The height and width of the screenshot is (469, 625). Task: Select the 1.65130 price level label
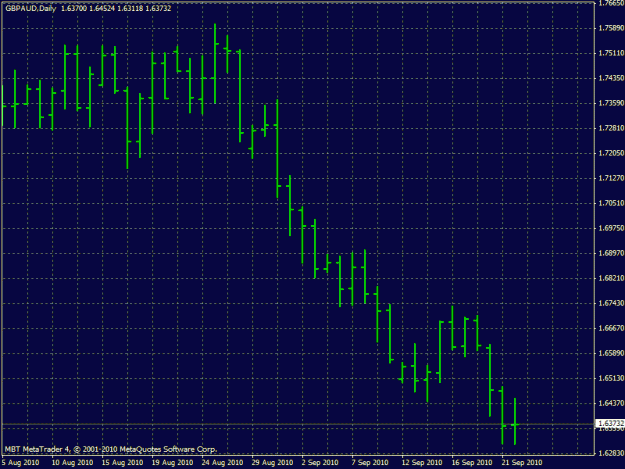[x=611, y=378]
